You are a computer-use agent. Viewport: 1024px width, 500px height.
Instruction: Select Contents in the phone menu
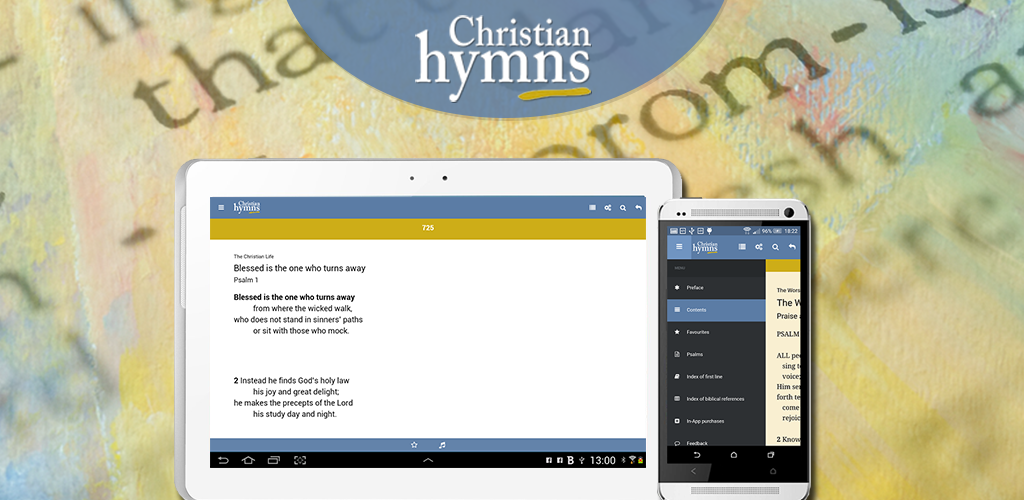716,310
